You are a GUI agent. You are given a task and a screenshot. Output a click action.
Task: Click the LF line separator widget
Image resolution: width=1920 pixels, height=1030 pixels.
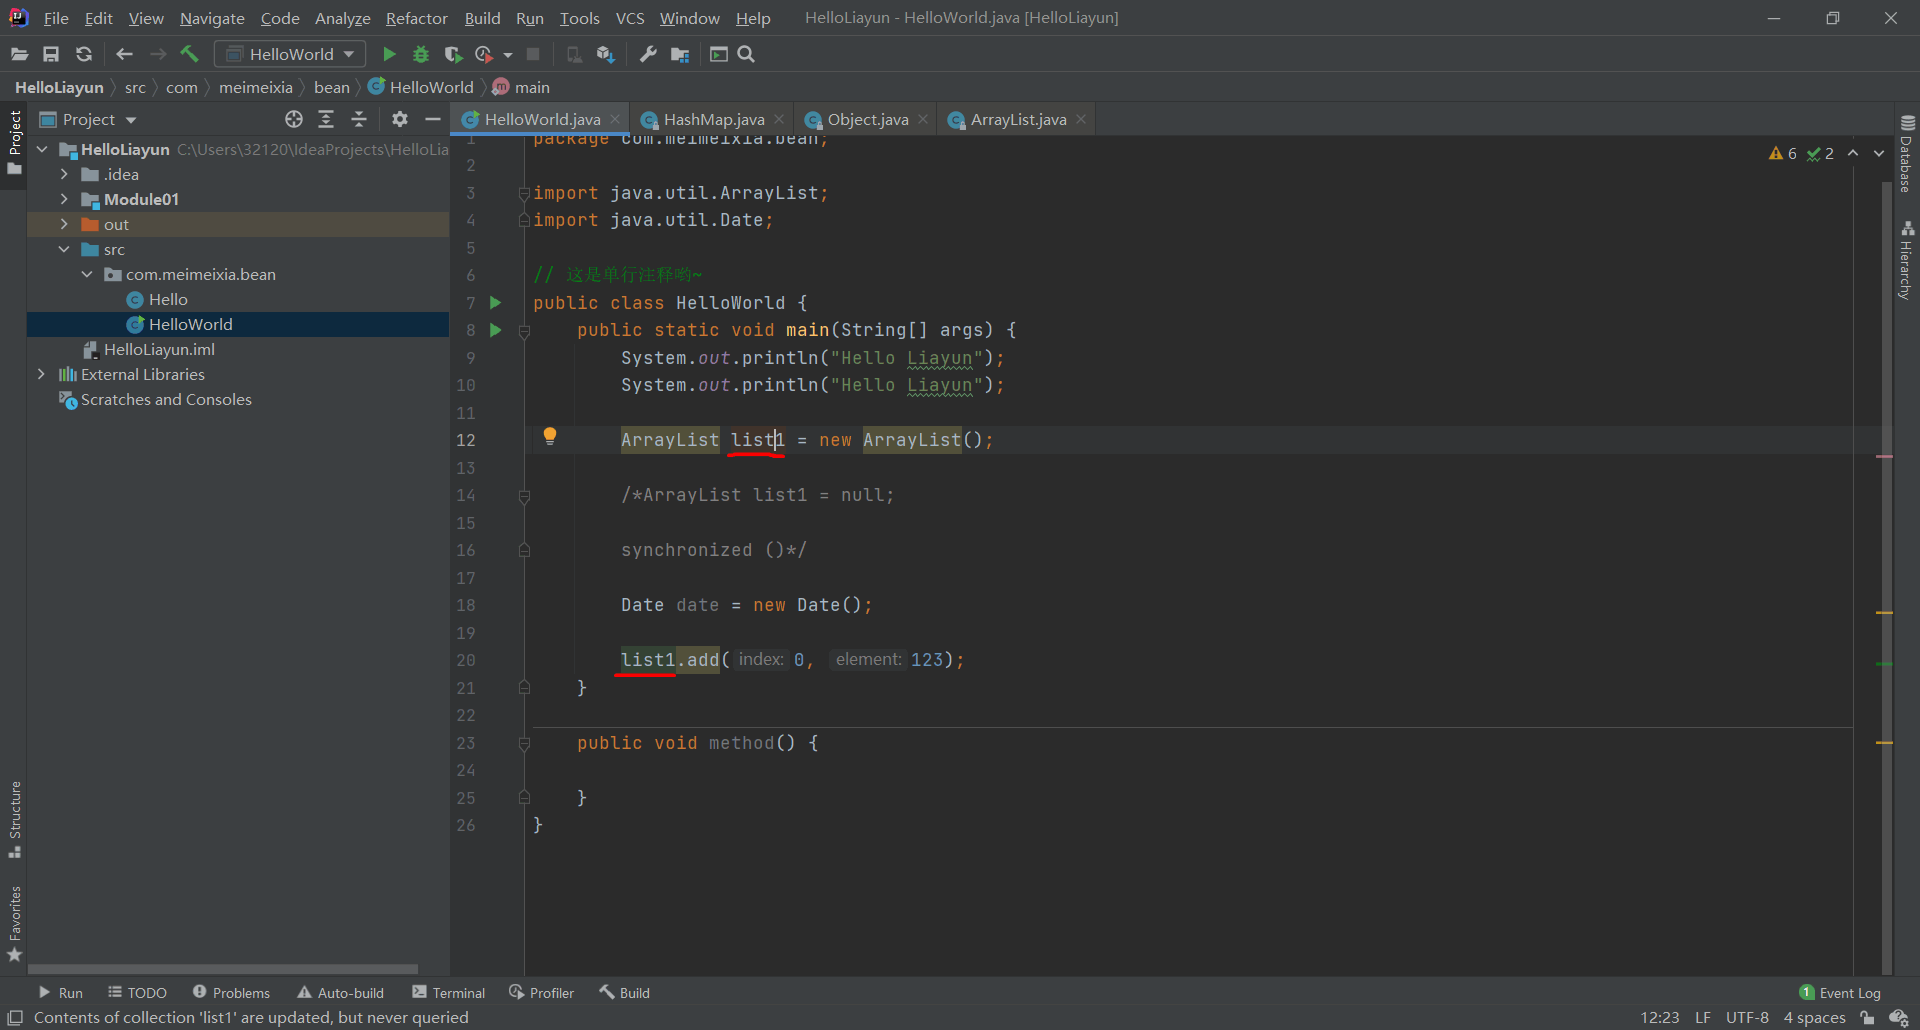(x=1702, y=1017)
